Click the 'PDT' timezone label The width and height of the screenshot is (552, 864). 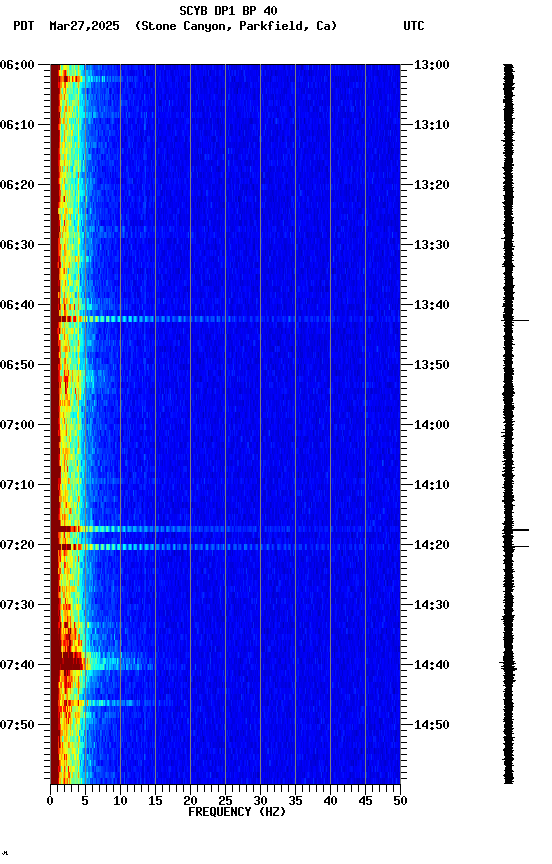[24, 26]
